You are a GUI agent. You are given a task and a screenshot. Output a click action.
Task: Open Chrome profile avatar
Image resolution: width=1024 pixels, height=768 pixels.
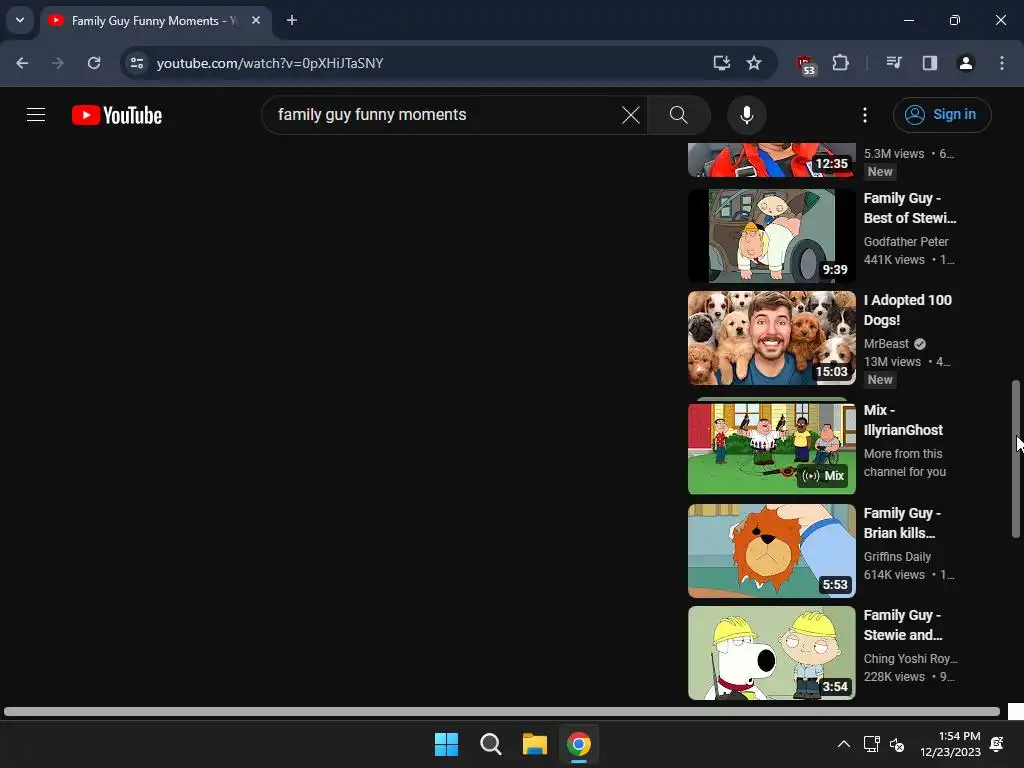pos(965,63)
